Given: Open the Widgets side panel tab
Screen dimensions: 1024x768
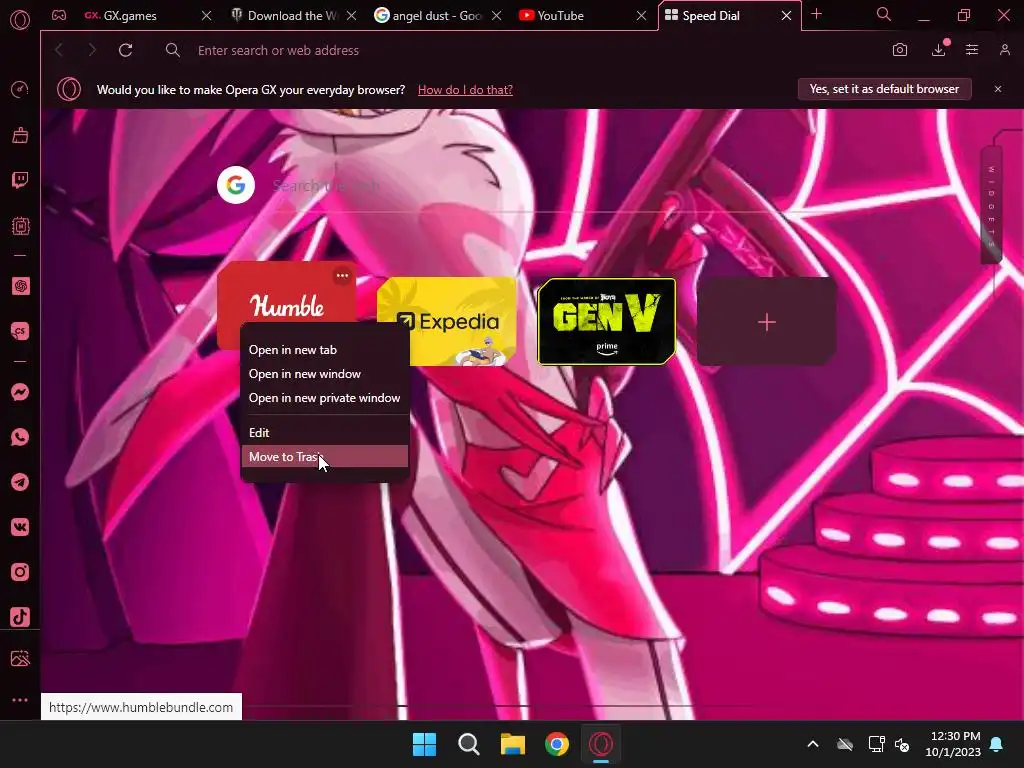Looking at the screenshot, I should (991, 204).
